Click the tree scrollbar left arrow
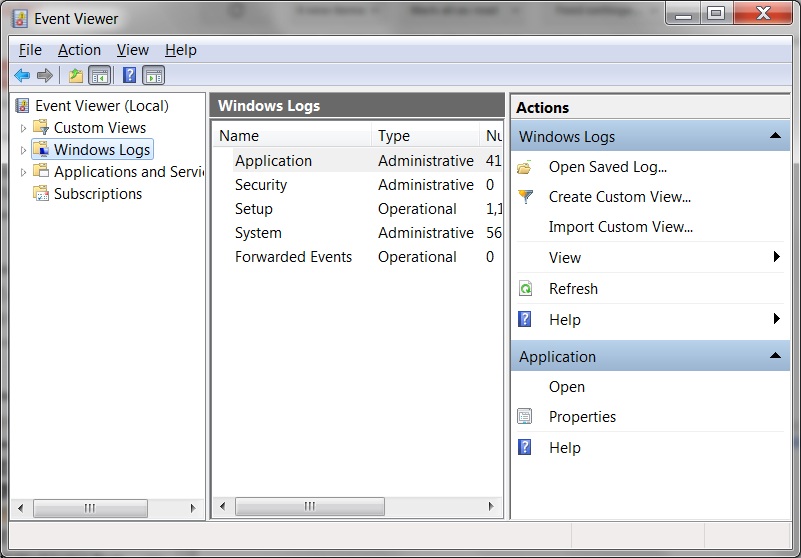Screen dimensions: 801x558 (20, 508)
